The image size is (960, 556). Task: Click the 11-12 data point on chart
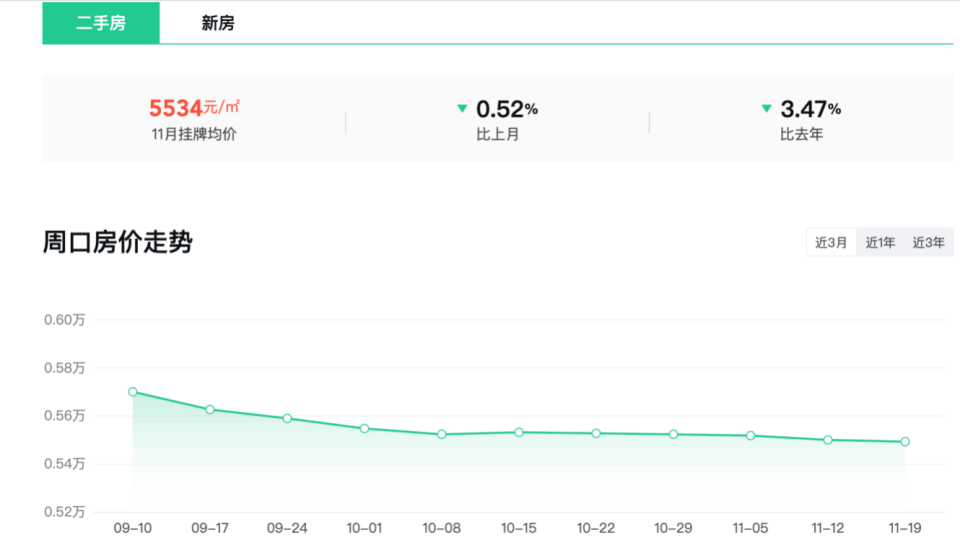point(828,440)
